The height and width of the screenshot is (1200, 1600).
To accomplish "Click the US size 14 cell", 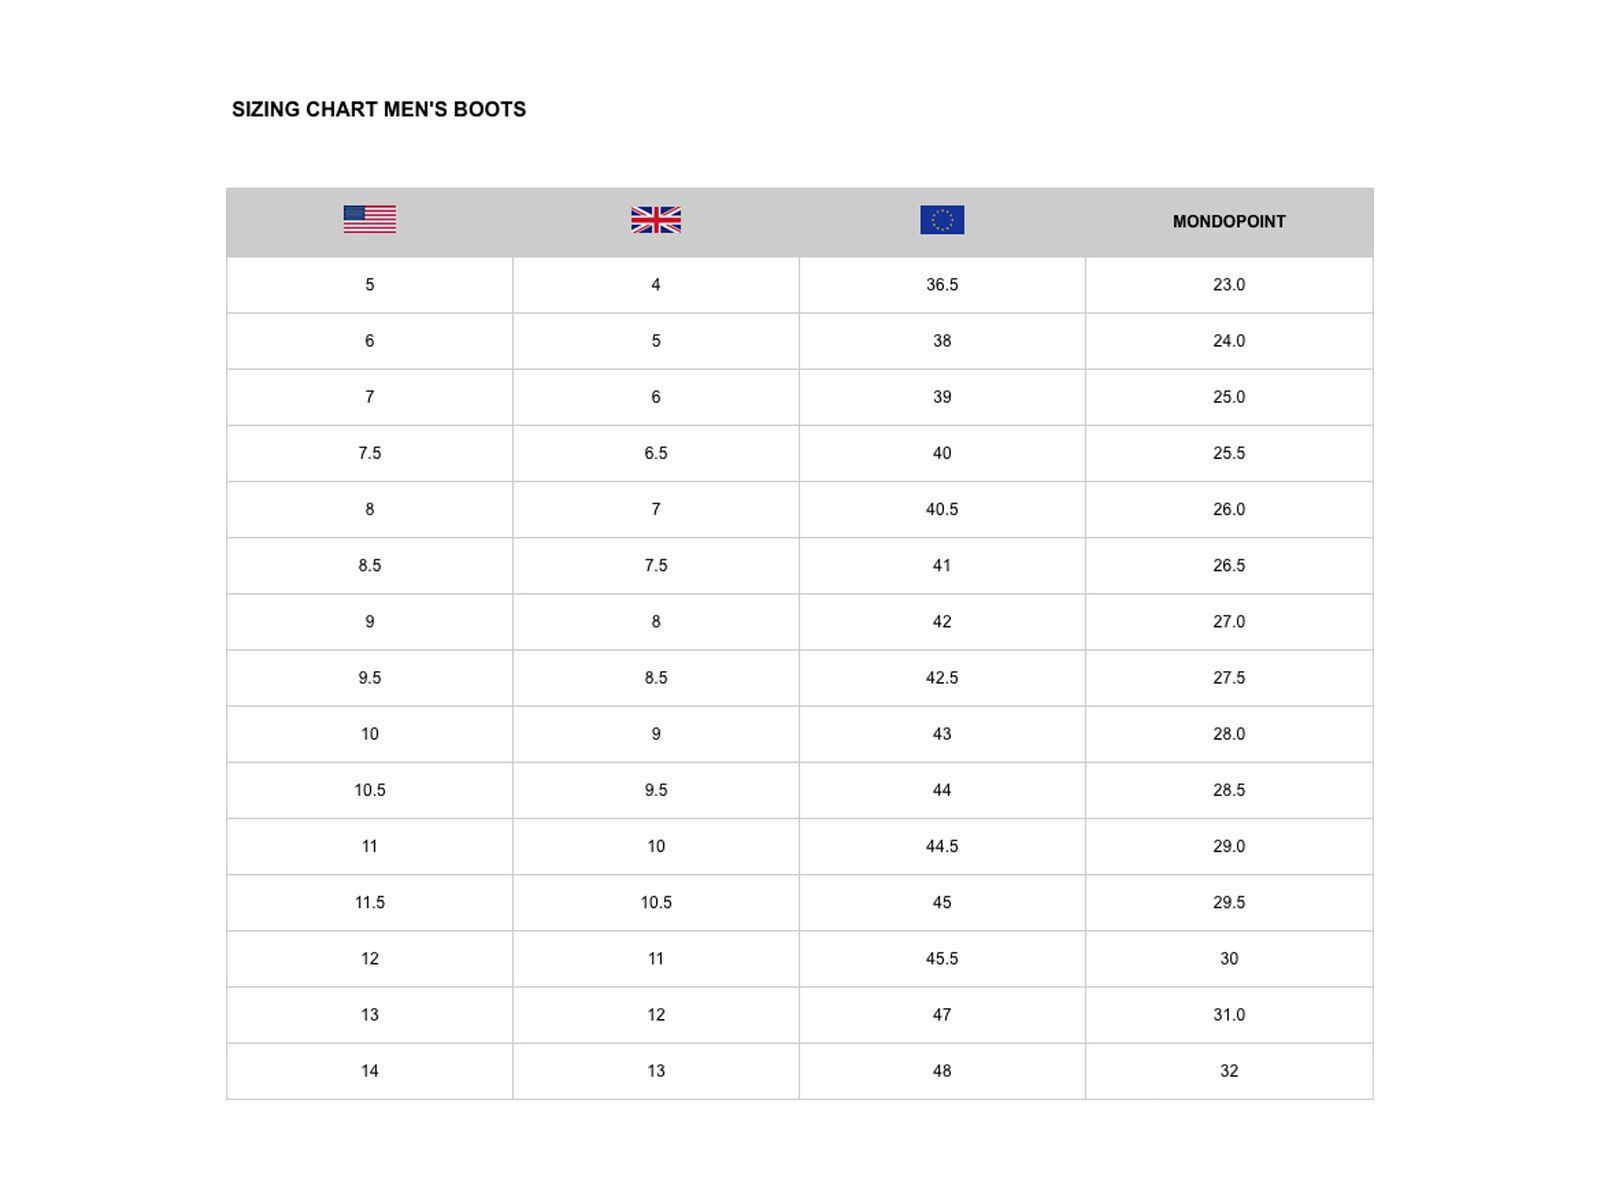I will (370, 1071).
